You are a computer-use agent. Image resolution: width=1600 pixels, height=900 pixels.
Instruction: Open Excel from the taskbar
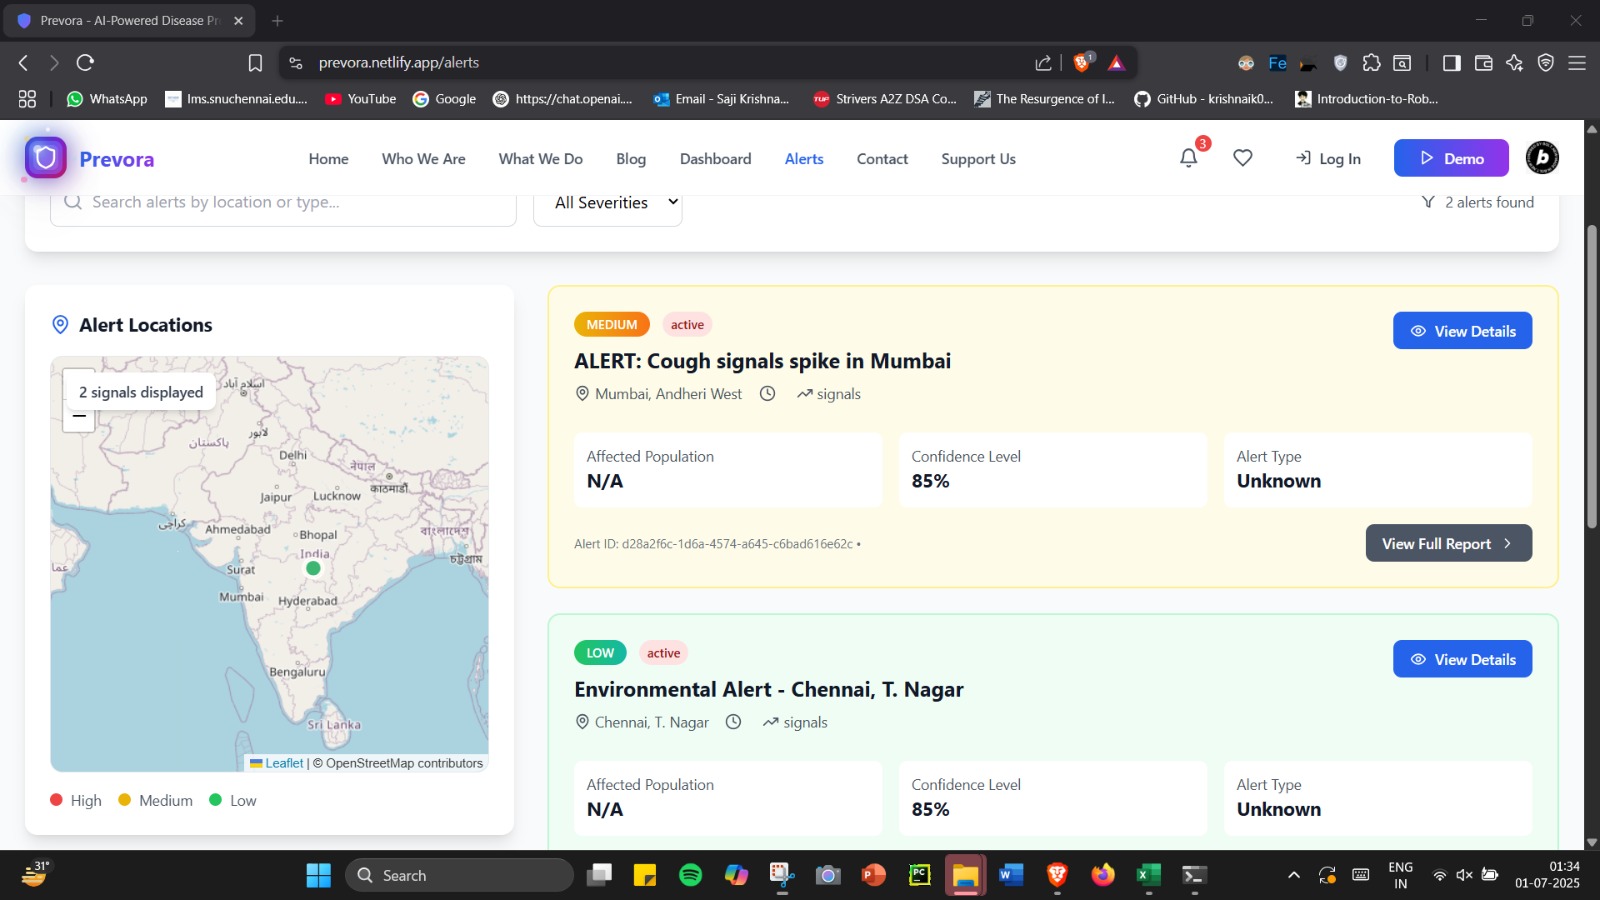point(1148,875)
